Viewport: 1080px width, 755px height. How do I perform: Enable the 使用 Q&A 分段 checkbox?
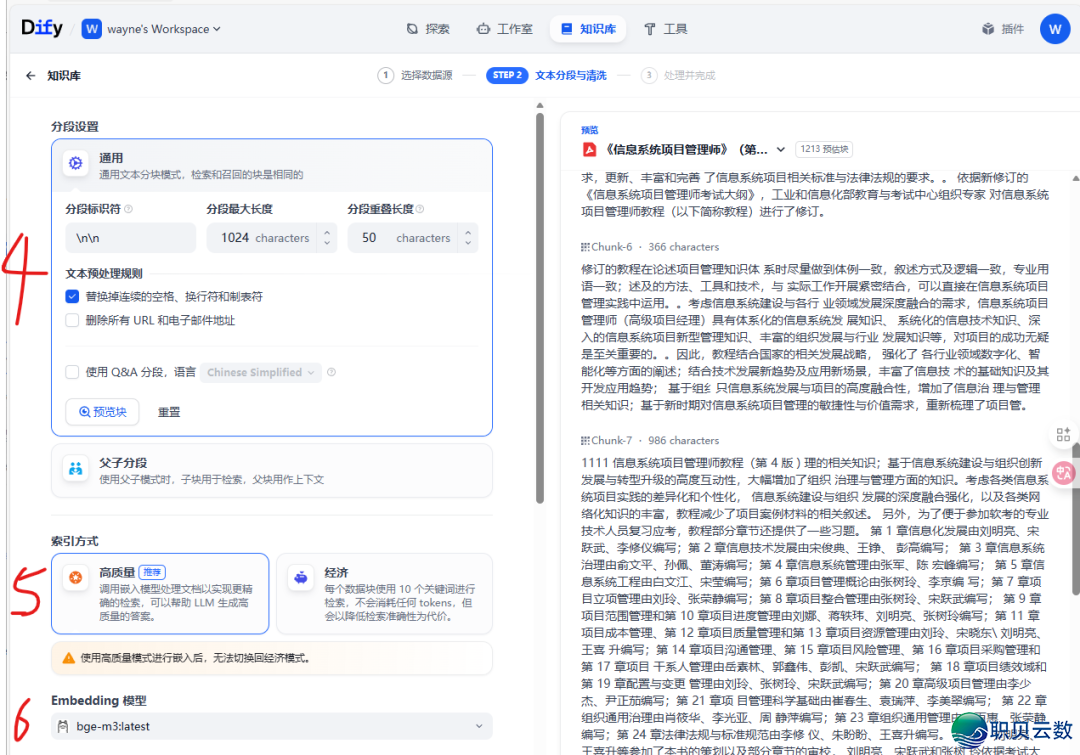click(x=71, y=372)
